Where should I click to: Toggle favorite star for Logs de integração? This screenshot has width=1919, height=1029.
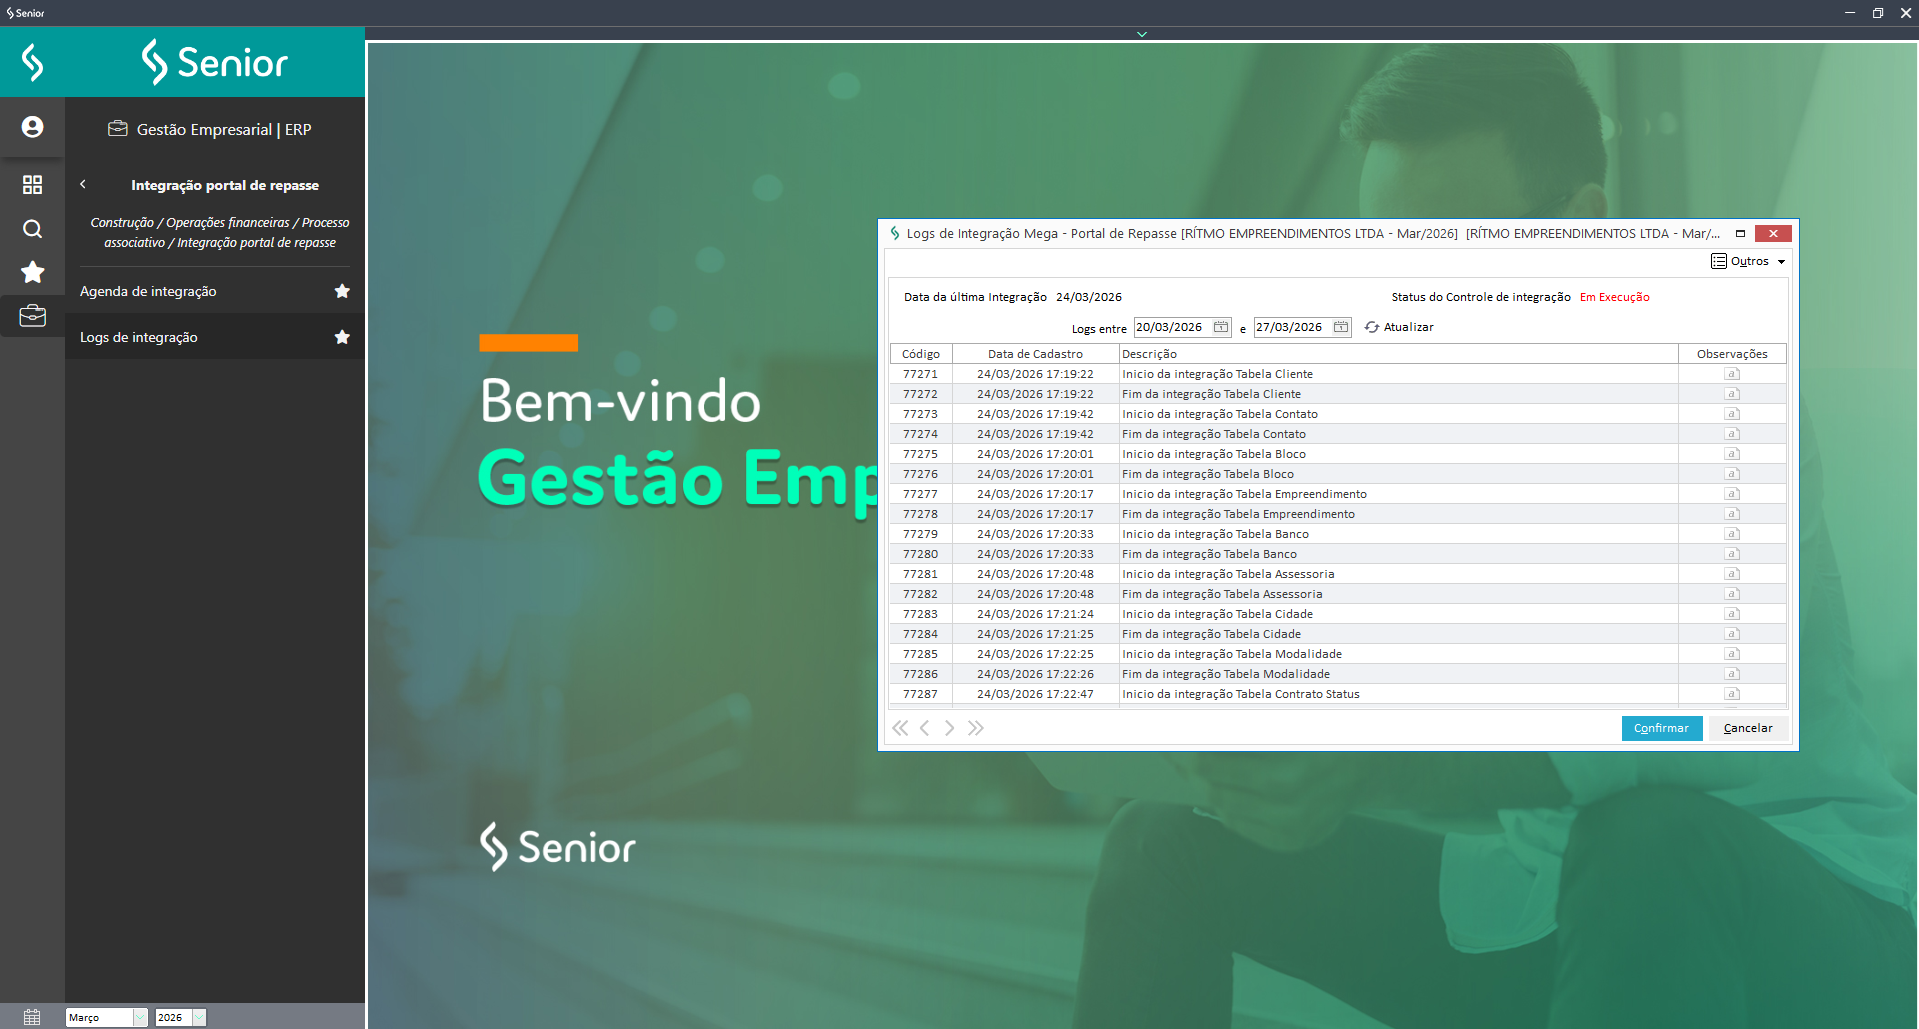click(x=342, y=337)
